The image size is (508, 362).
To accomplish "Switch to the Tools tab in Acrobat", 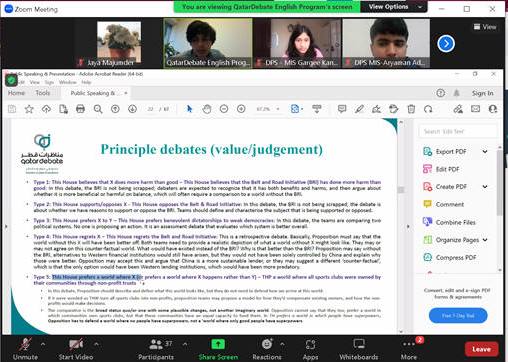I will coord(43,93).
